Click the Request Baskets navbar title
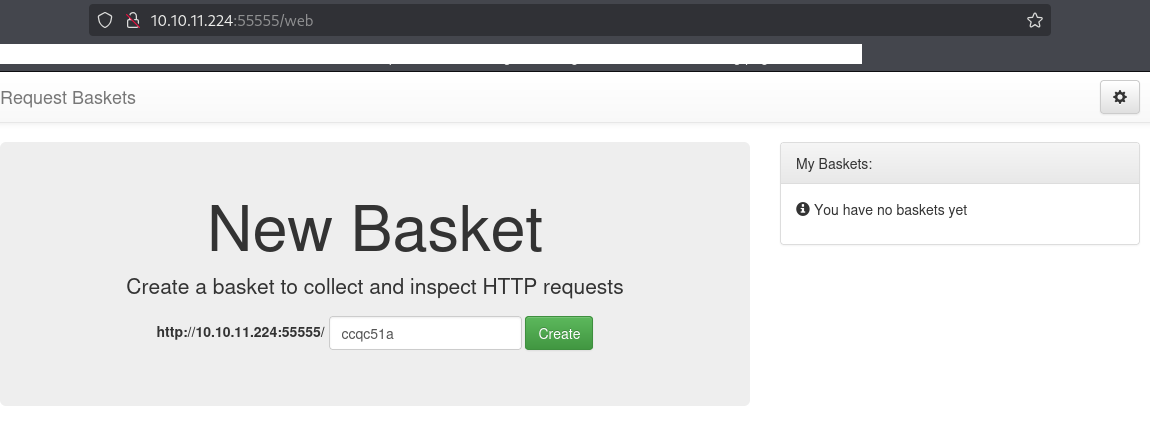Screen dimensions: 1150x441 click(68, 98)
